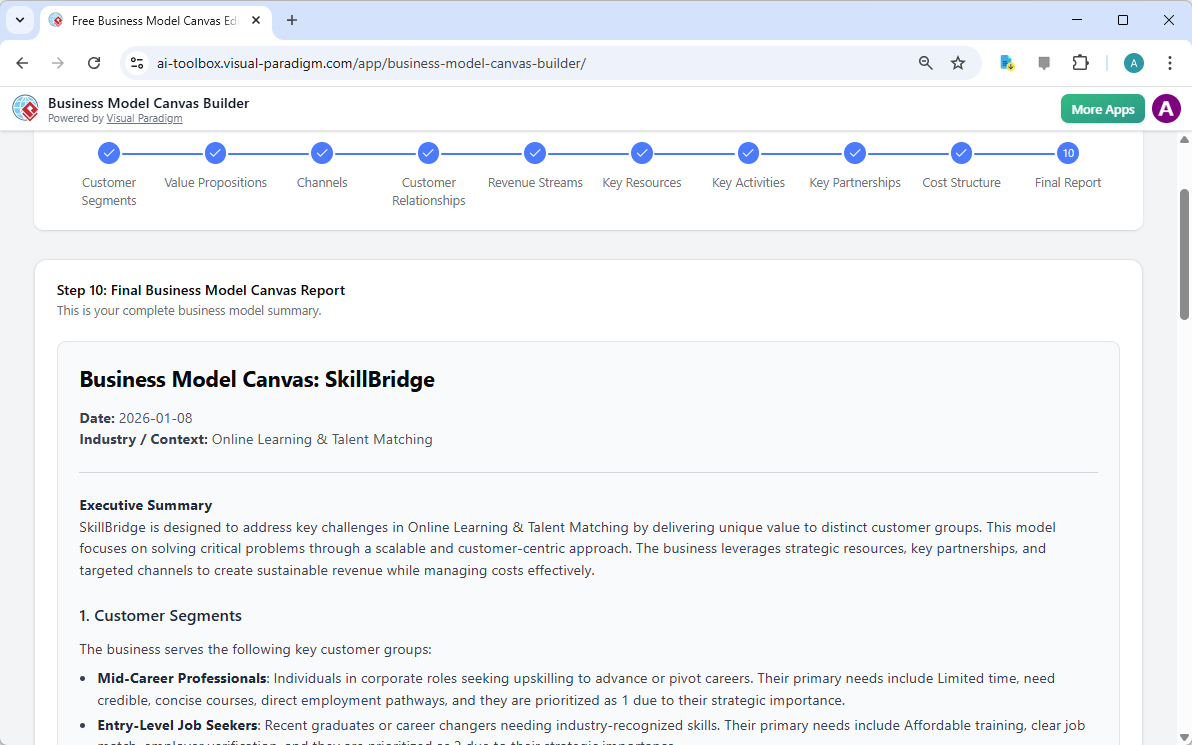Viewport: 1192px width, 745px height.
Task: Reload the current page
Action: pos(94,62)
